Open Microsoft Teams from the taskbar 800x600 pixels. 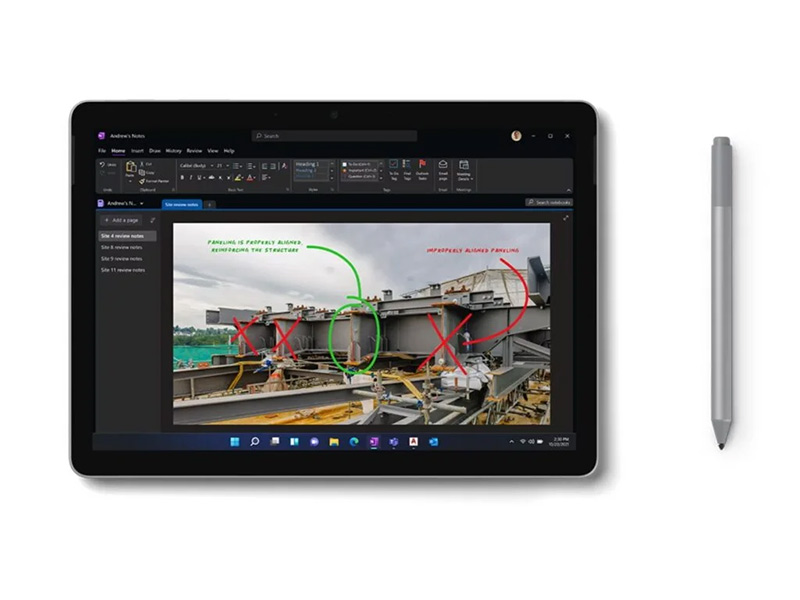[393, 442]
